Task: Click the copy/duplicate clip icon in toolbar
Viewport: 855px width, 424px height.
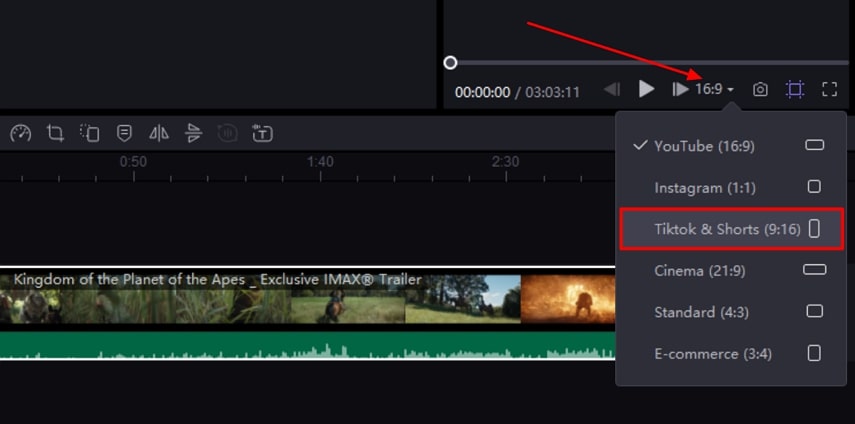Action: [x=89, y=133]
